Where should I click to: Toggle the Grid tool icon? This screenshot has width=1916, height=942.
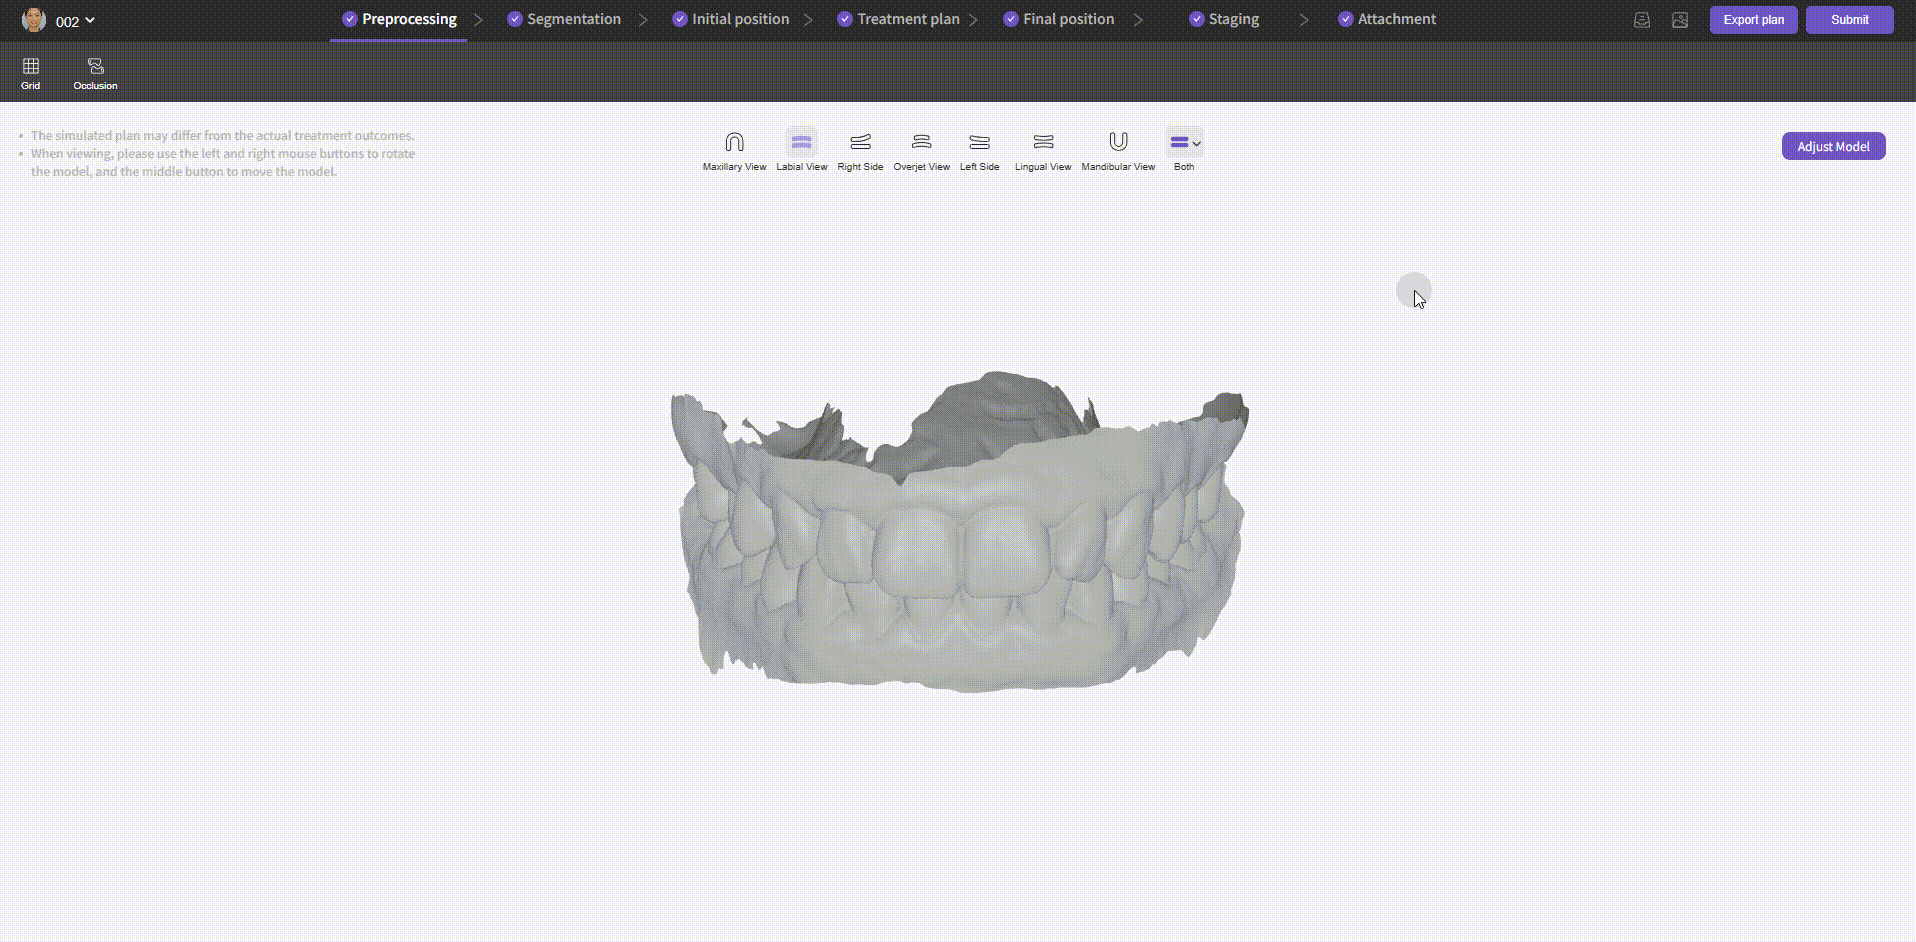click(31, 66)
